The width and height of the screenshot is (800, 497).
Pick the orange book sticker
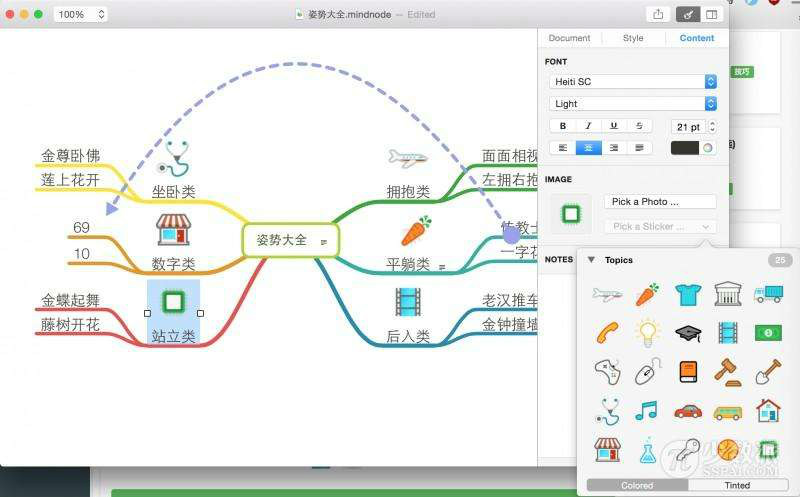pos(688,372)
